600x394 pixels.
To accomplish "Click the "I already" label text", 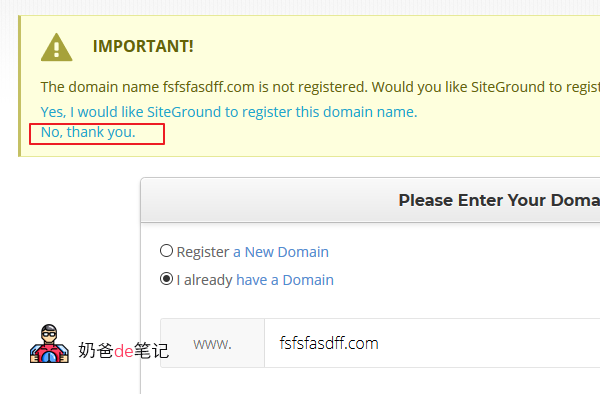I will point(205,280).
